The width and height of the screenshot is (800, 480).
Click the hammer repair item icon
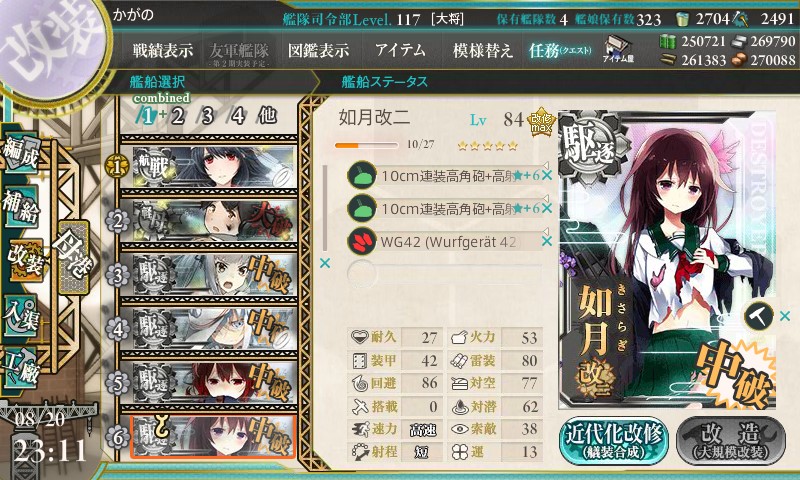click(759, 316)
